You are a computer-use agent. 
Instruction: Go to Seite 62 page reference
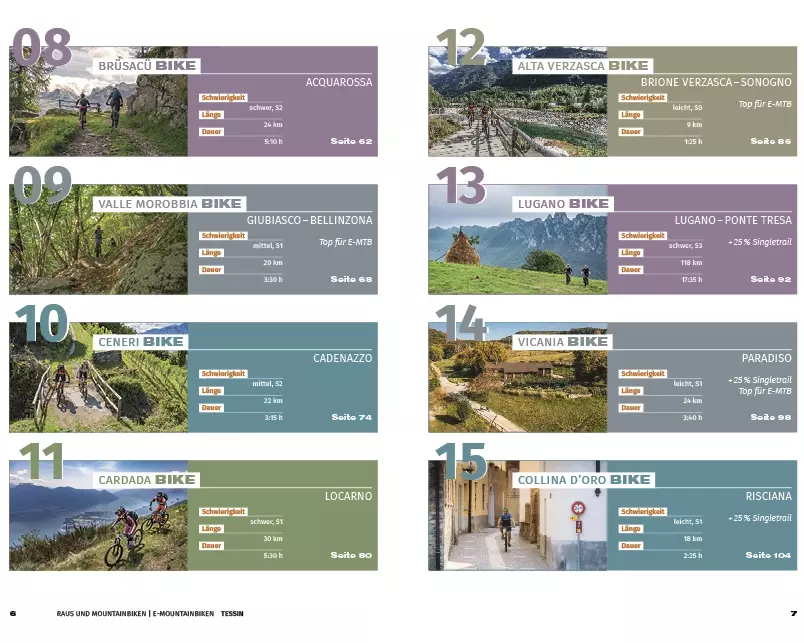pyautogui.click(x=351, y=141)
